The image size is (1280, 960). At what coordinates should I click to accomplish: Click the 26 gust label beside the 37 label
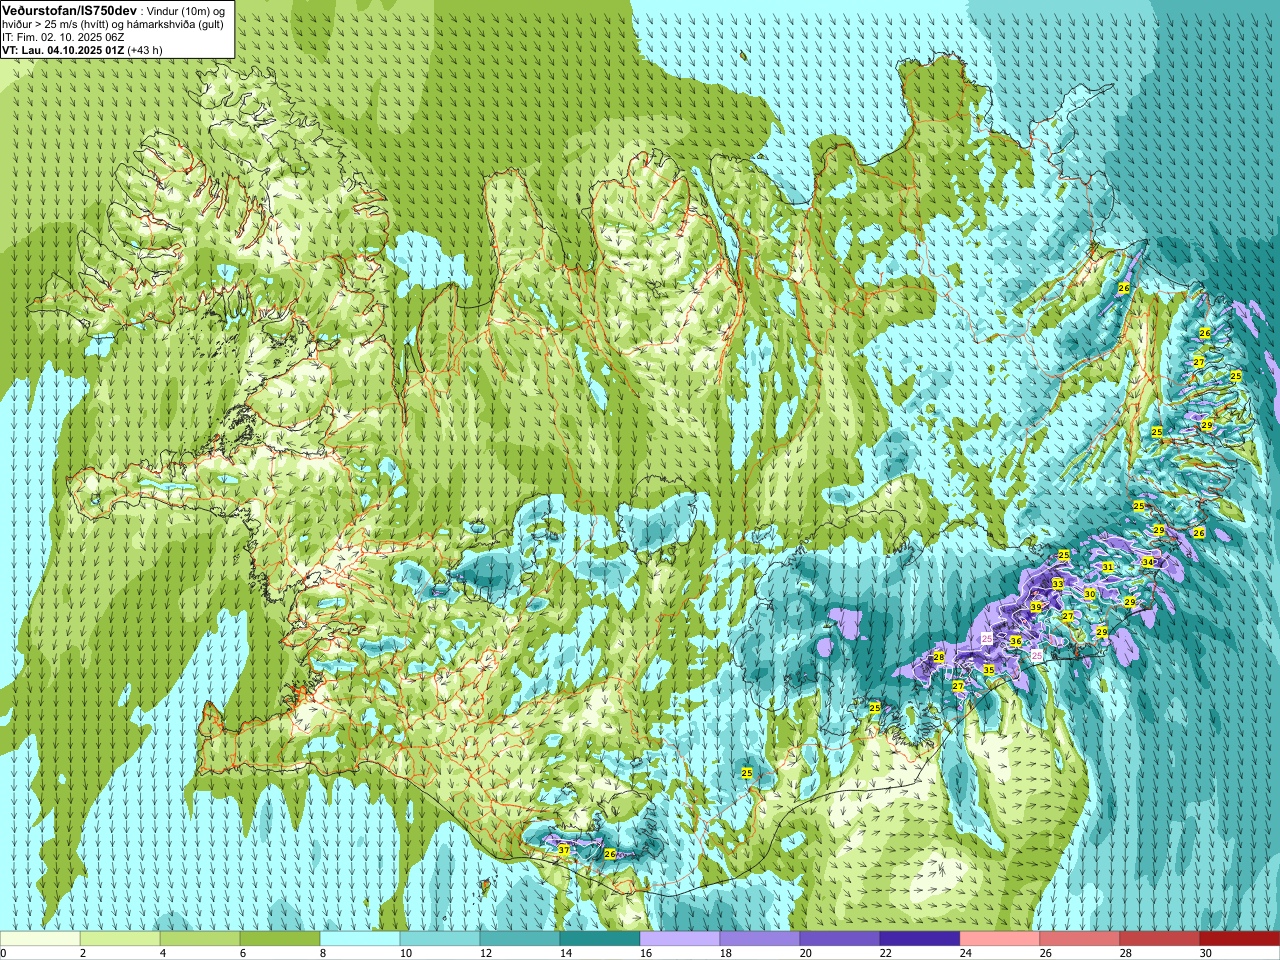click(x=610, y=854)
